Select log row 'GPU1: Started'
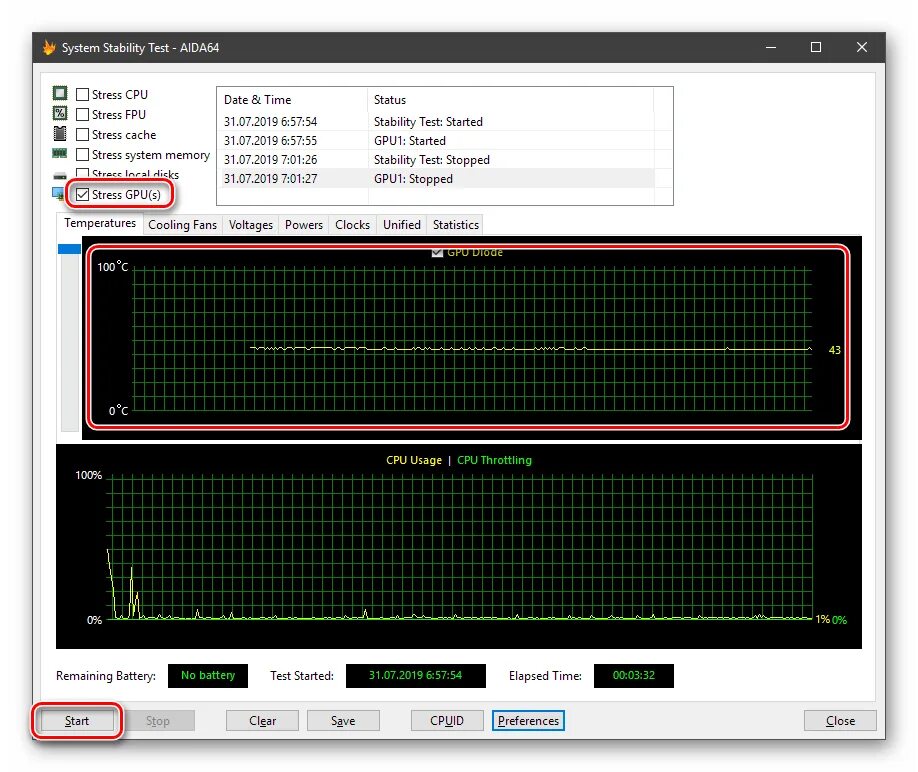The height and width of the screenshot is (772, 918). pos(436,140)
